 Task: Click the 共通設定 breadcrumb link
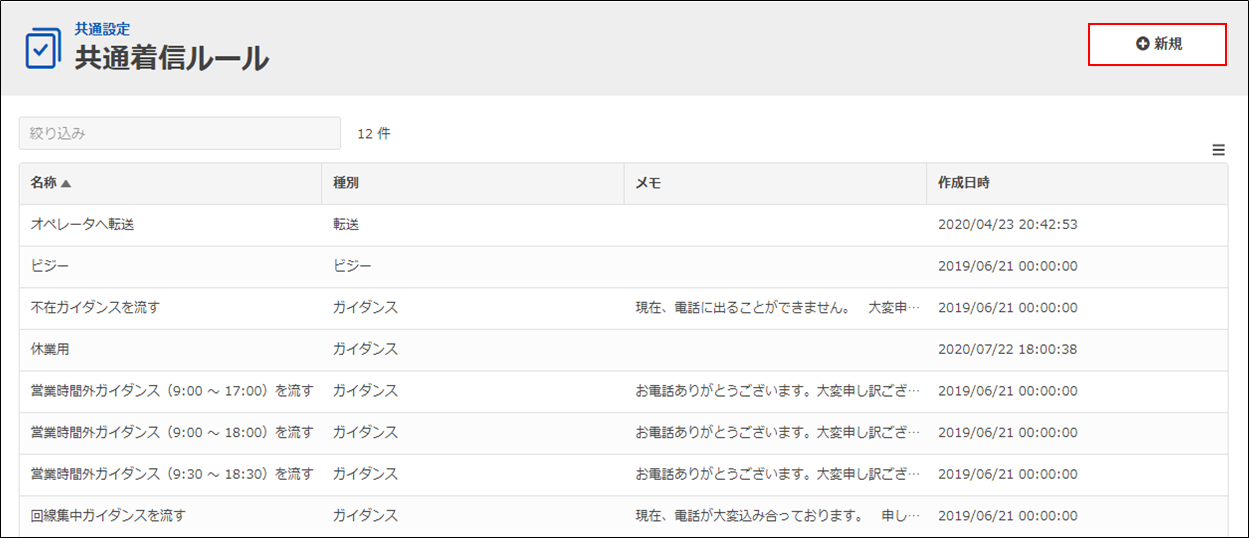click(102, 29)
